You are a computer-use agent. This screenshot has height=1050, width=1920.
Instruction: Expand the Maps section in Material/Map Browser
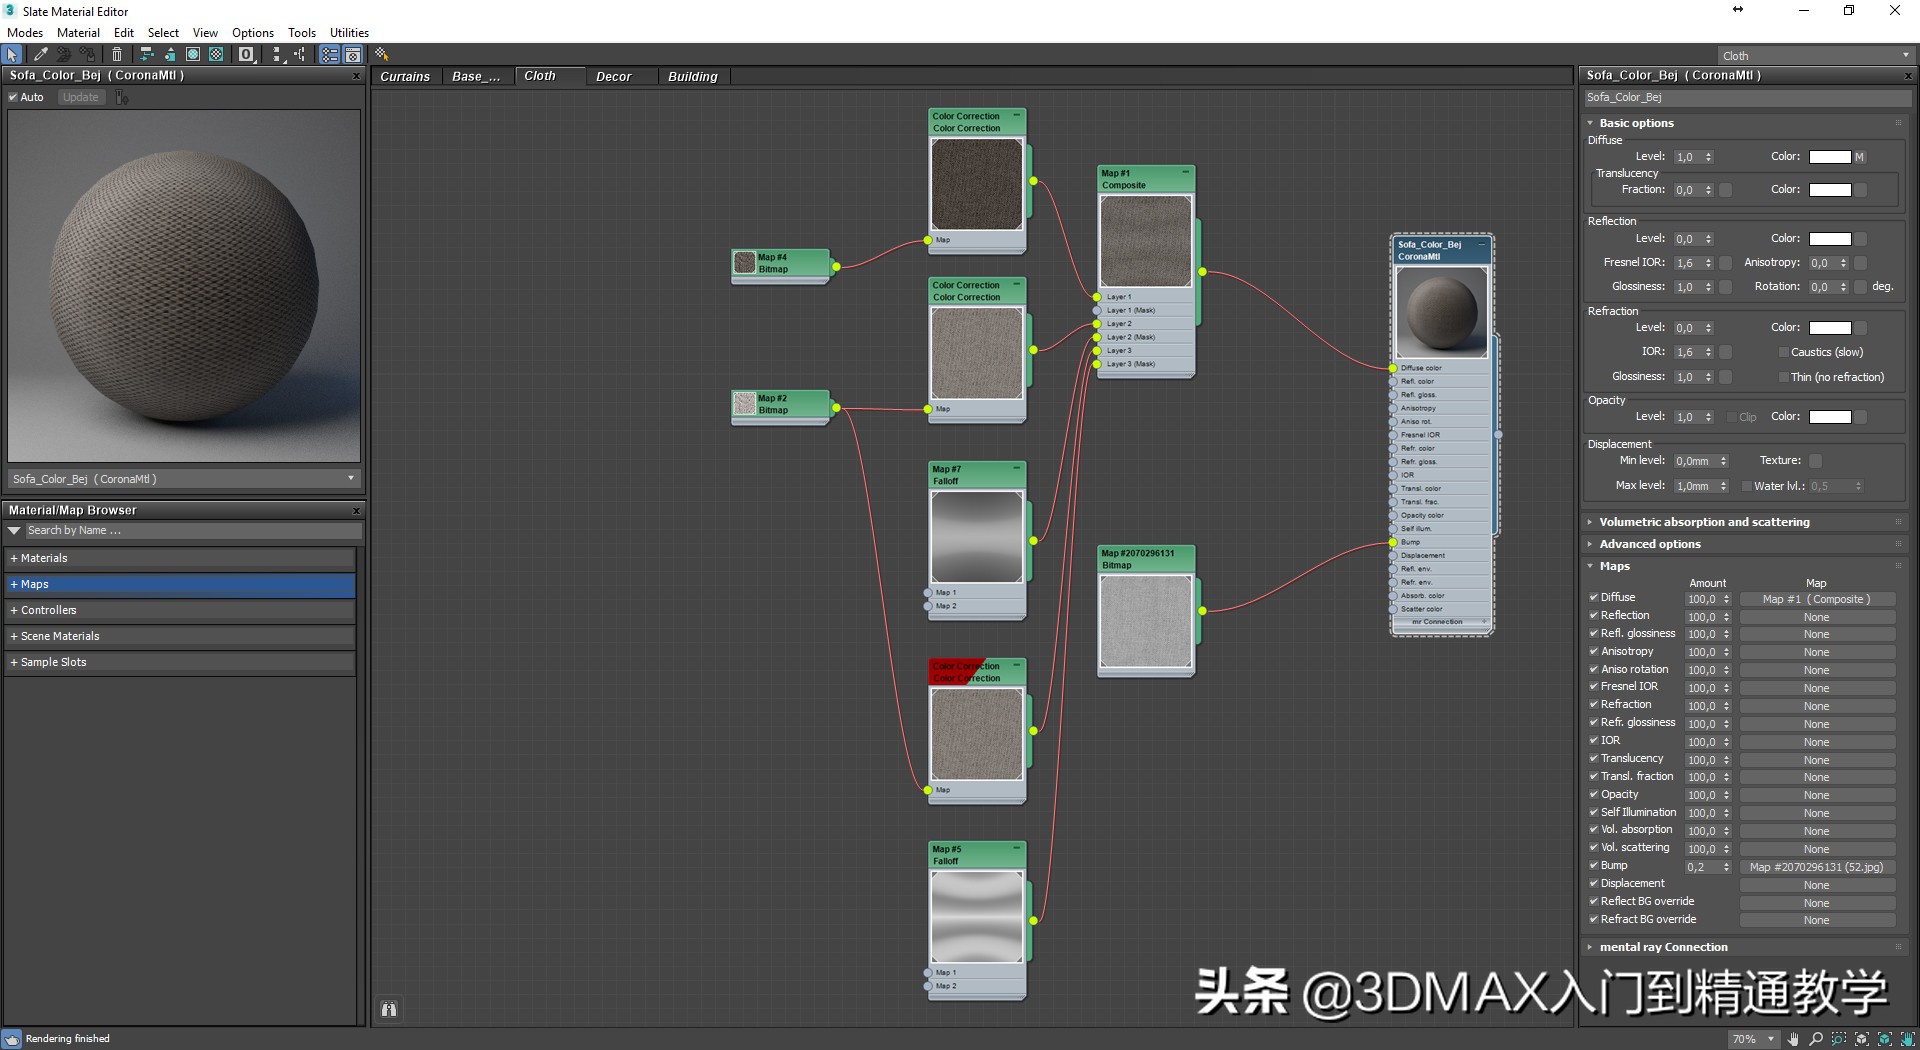pyautogui.click(x=30, y=583)
